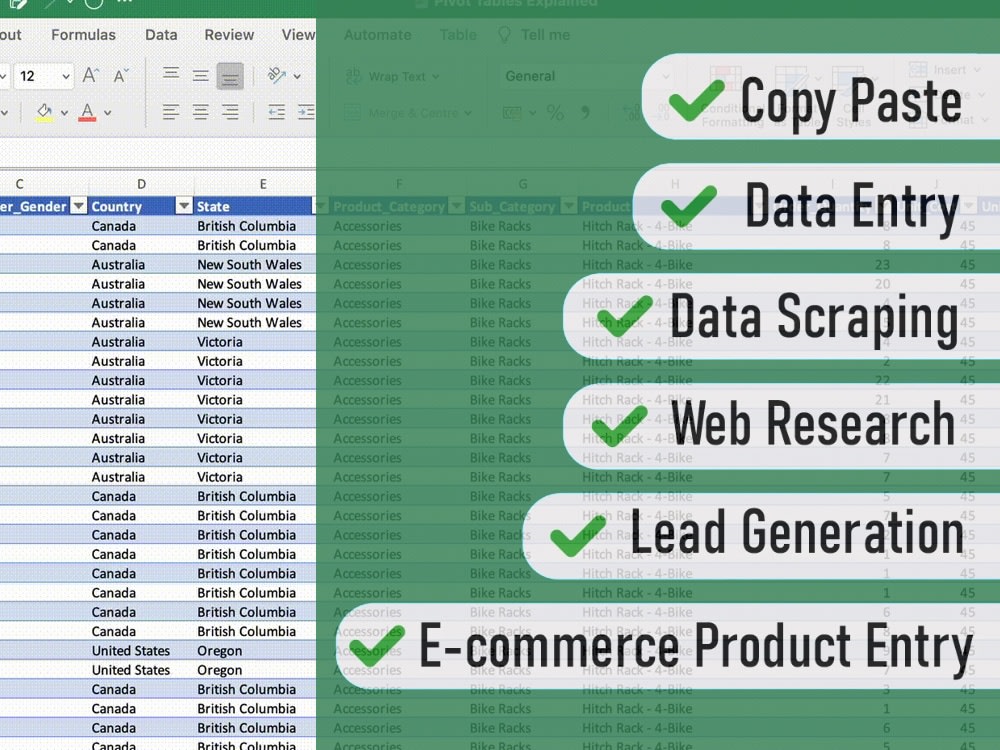Open the Gender column filter dropdown
Screen dimensions: 1000x750
pos(78,206)
